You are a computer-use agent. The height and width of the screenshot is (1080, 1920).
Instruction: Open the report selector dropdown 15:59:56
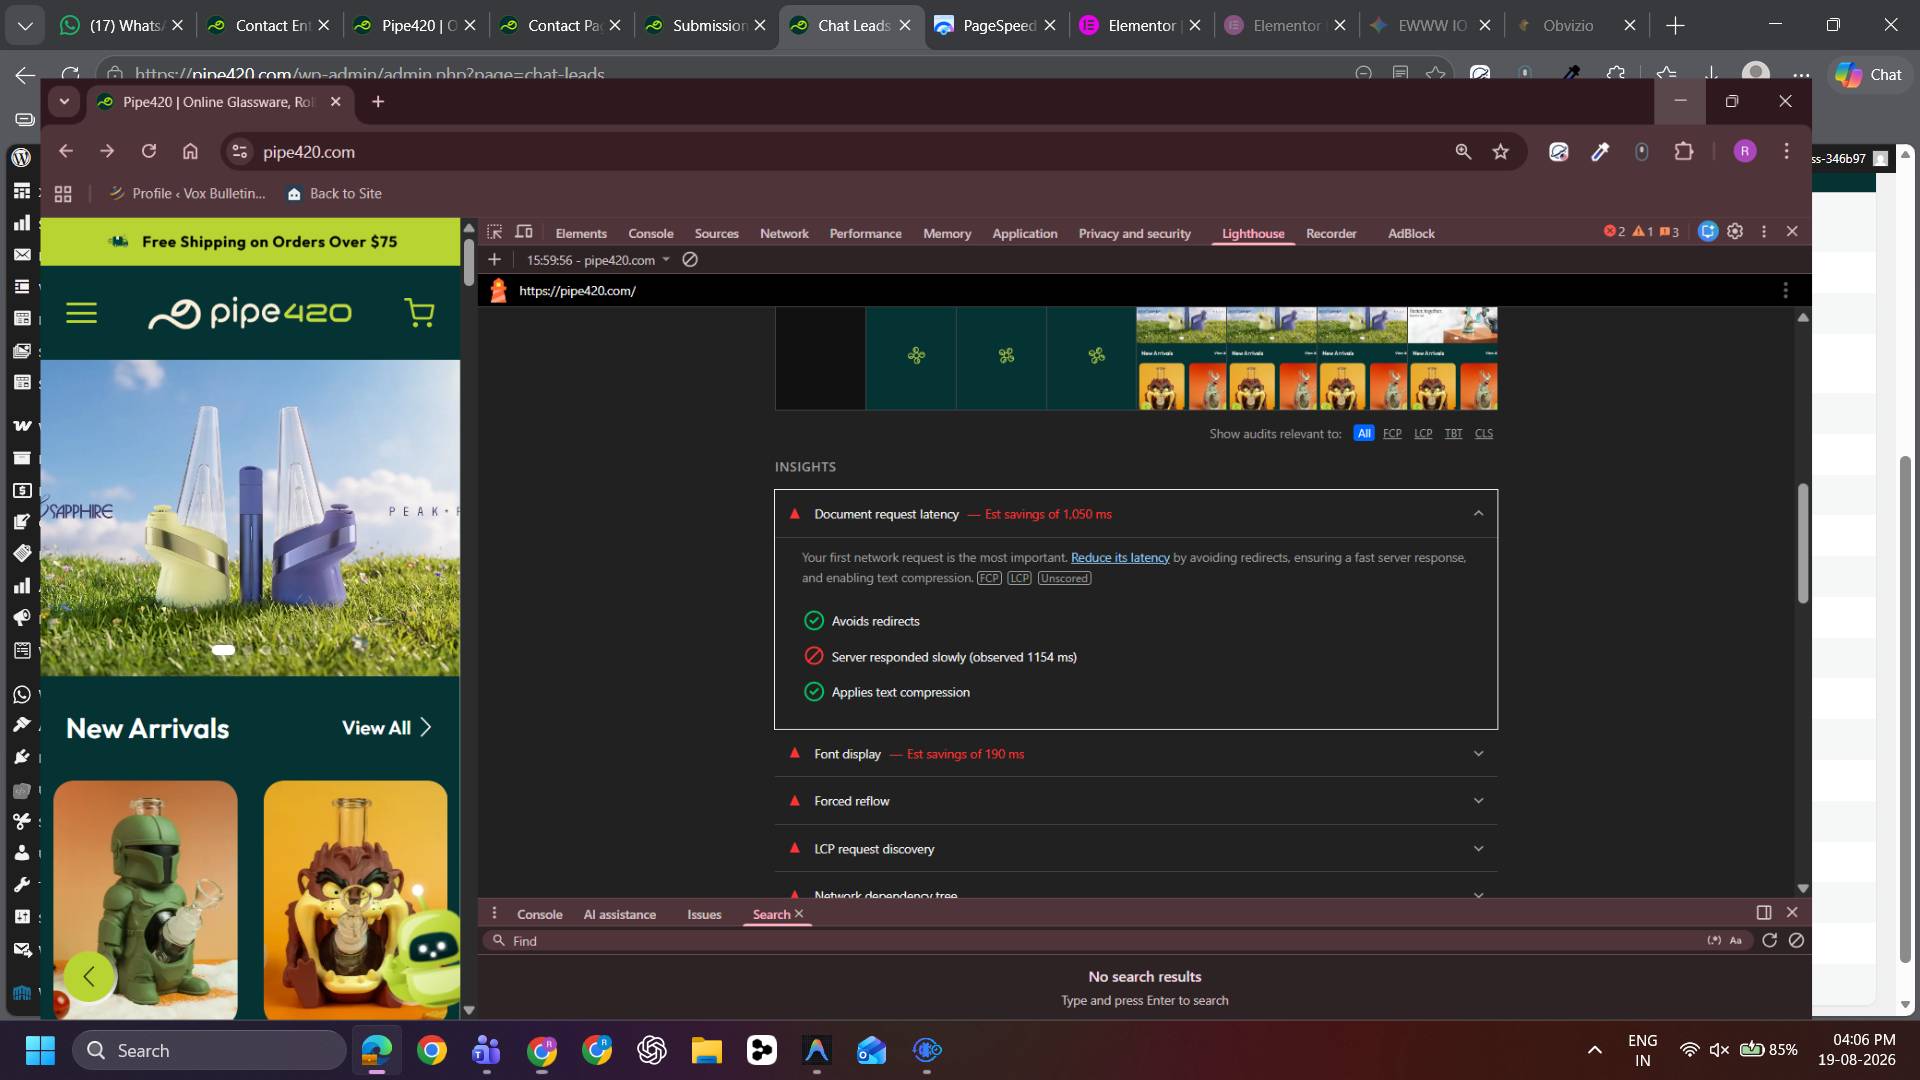click(598, 260)
